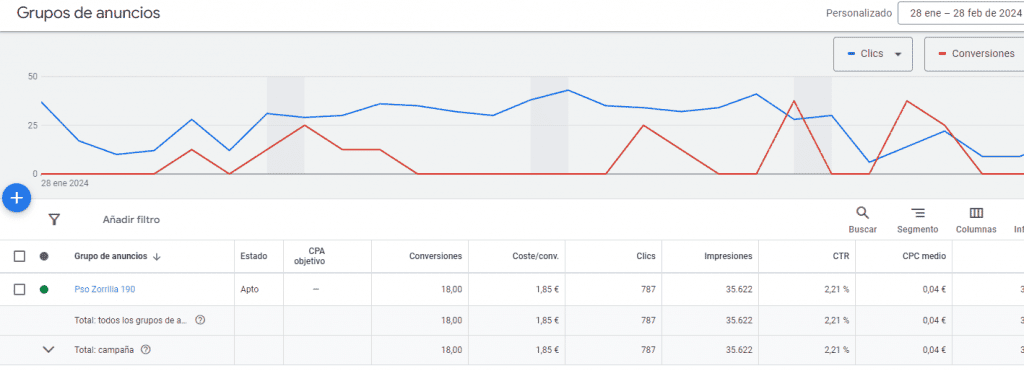Sort by the CTR column header

[x=841, y=256]
